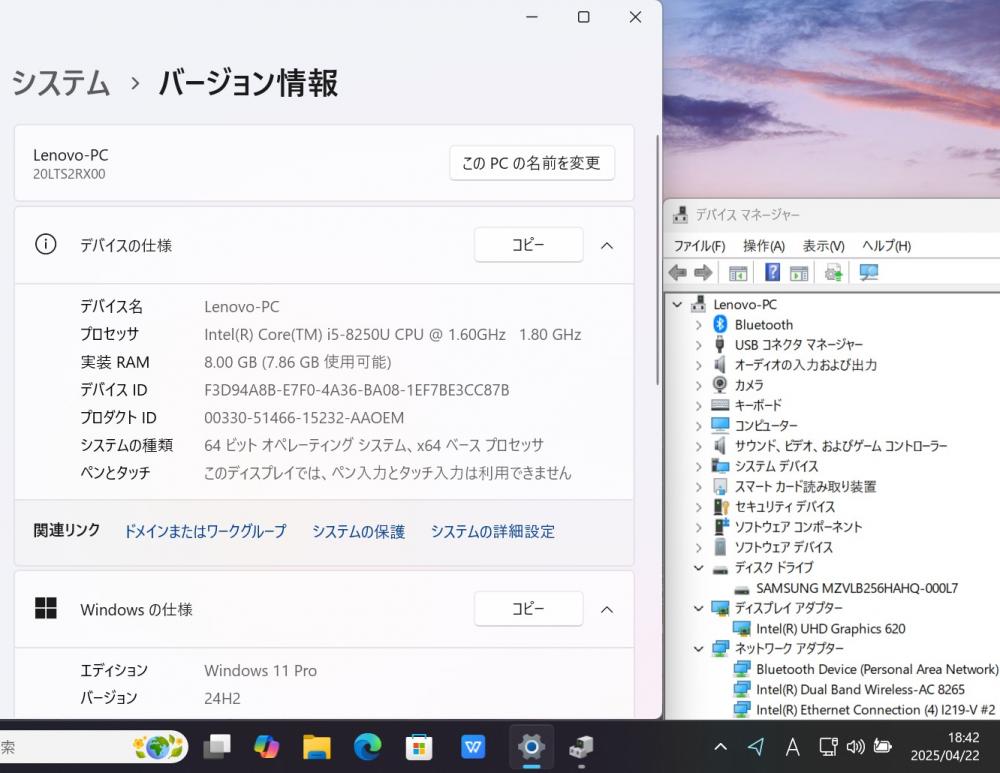
Task: Select the ディスプレイ アダプター icon
Action: coord(720,608)
